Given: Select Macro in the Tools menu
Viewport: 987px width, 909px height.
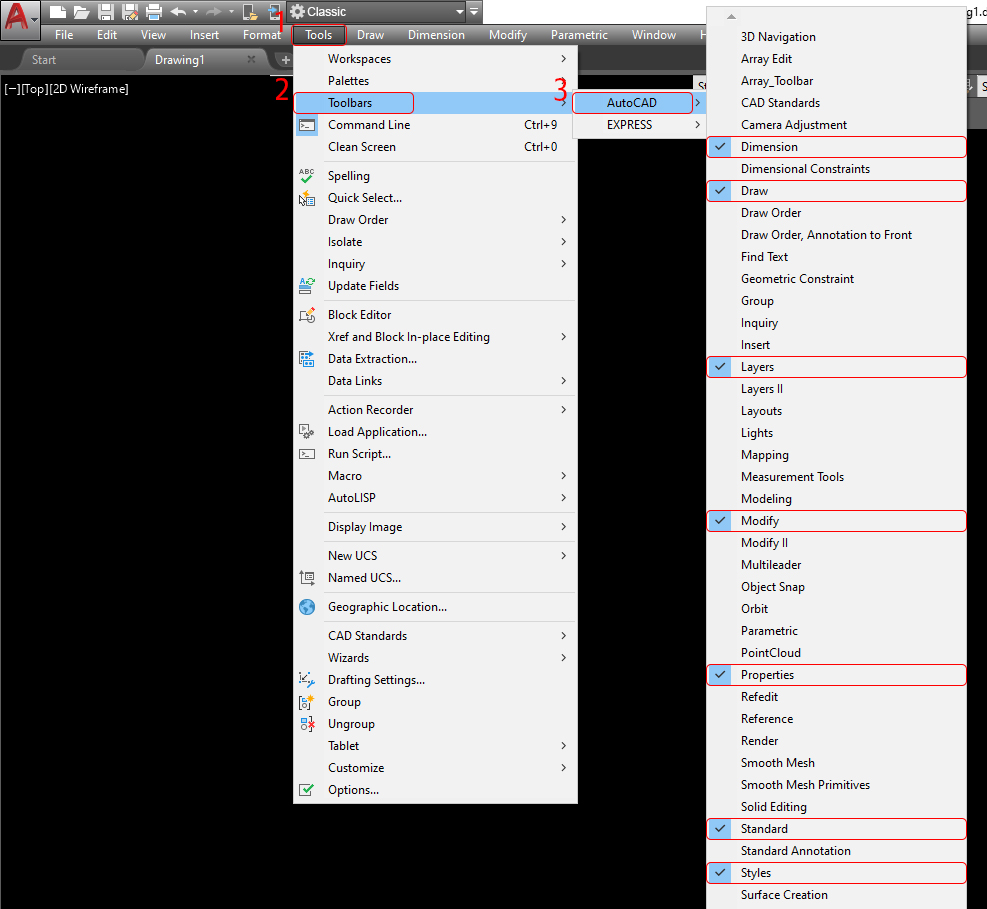Looking at the screenshot, I should coord(435,476).
